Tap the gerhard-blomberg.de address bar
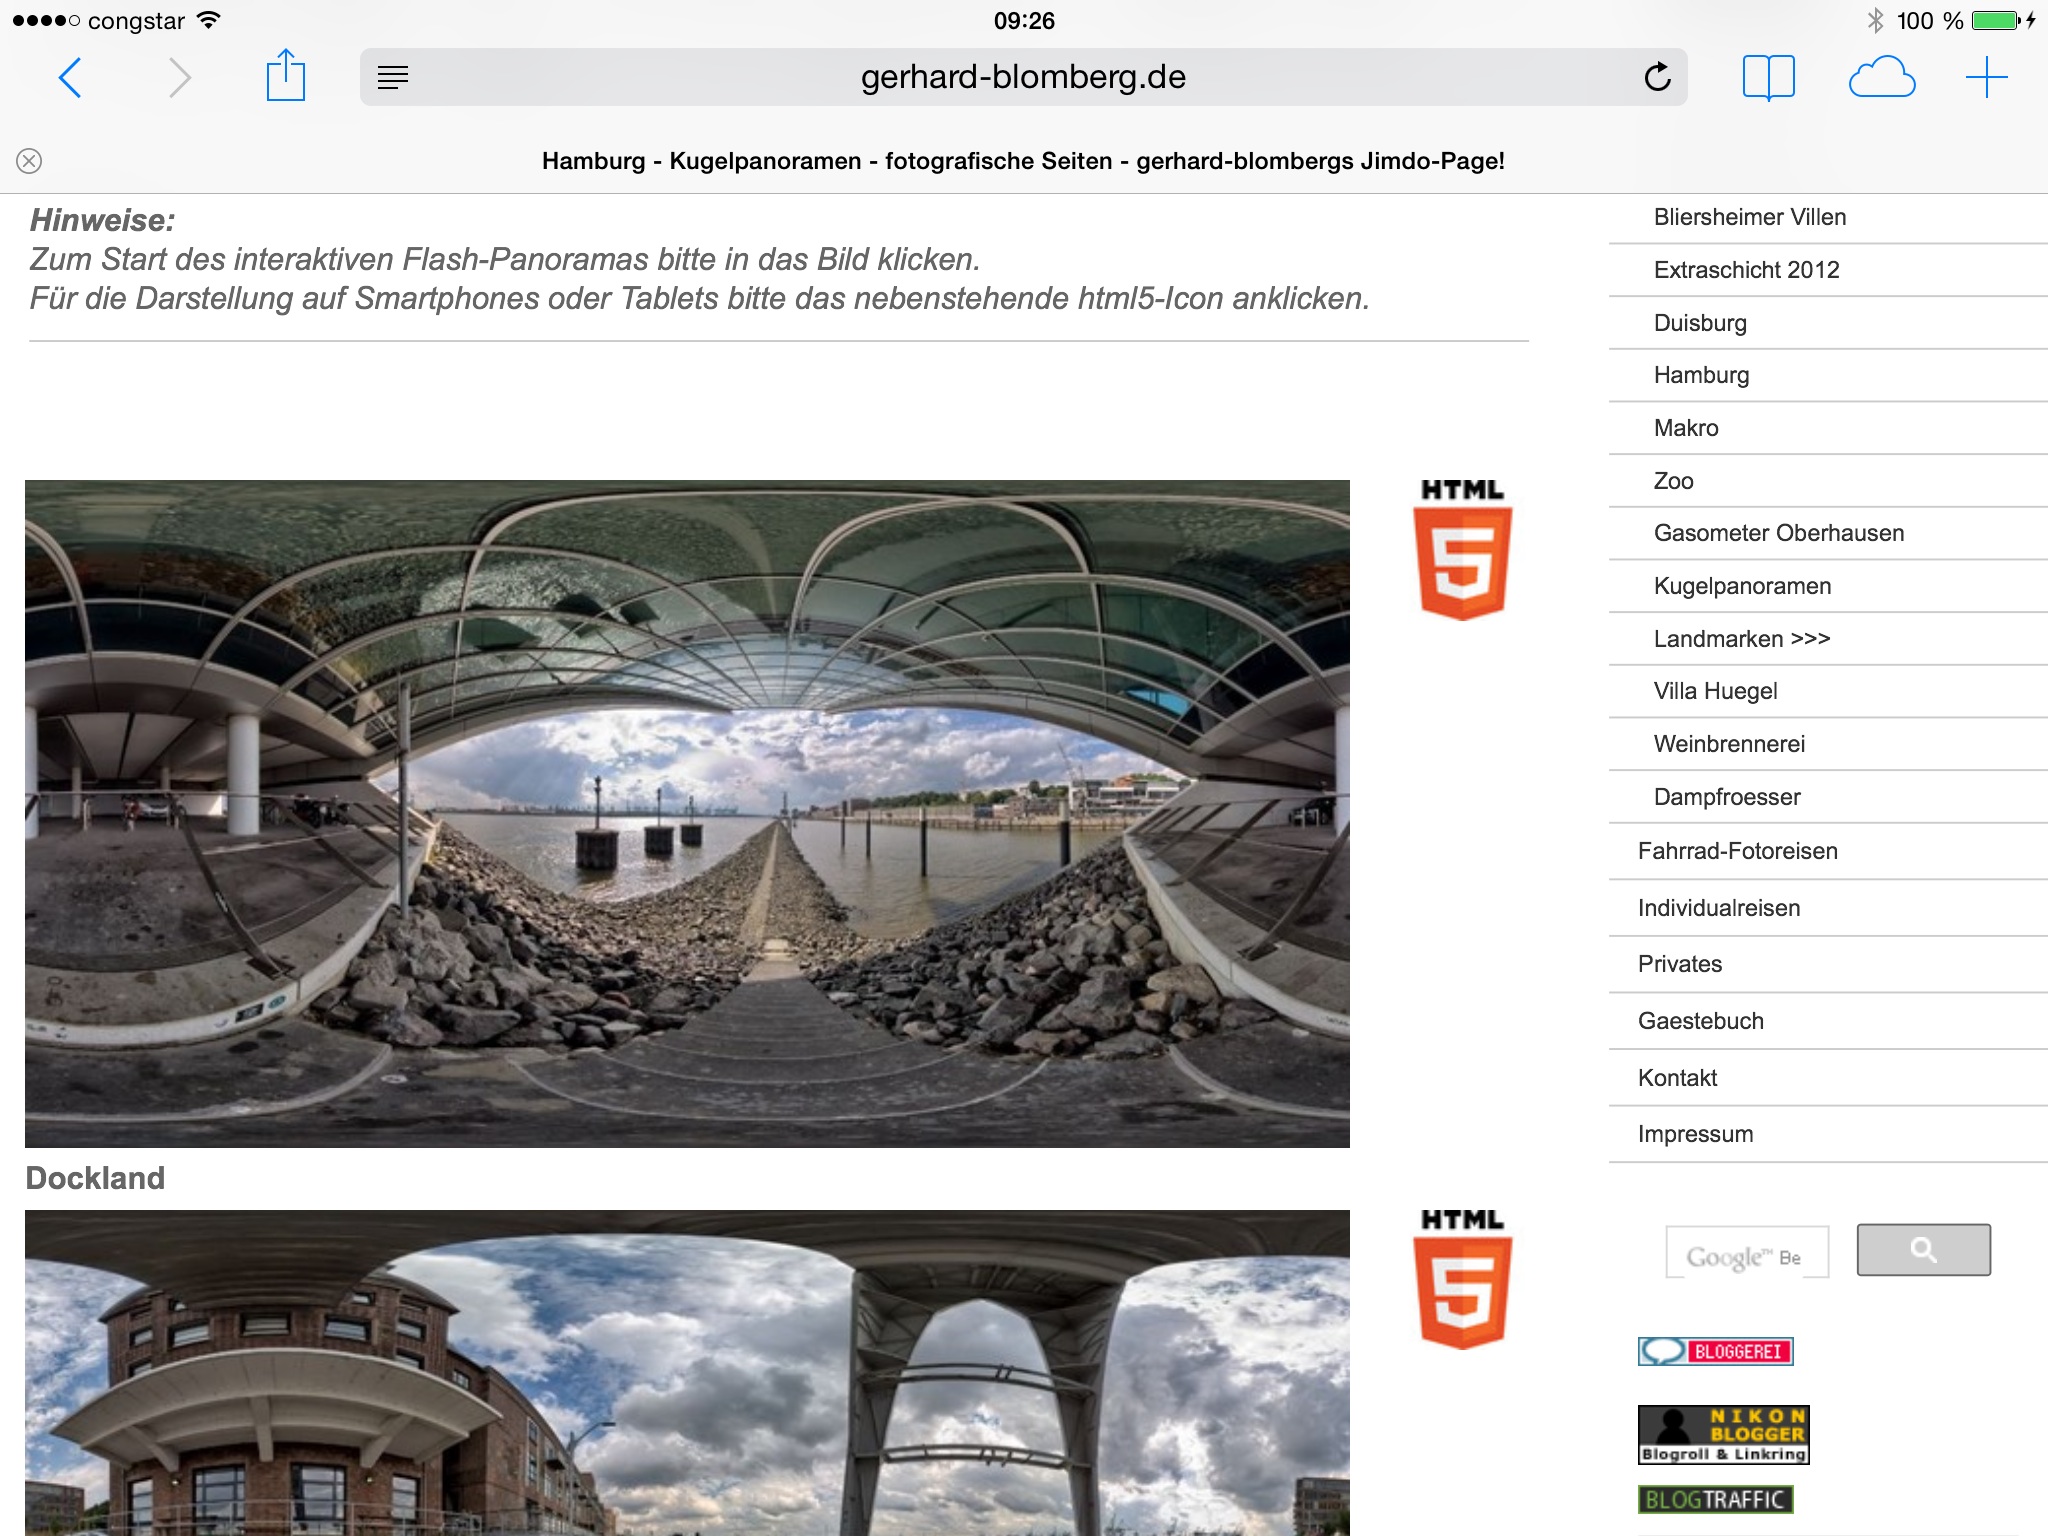2048x1536 pixels. click(x=1022, y=77)
